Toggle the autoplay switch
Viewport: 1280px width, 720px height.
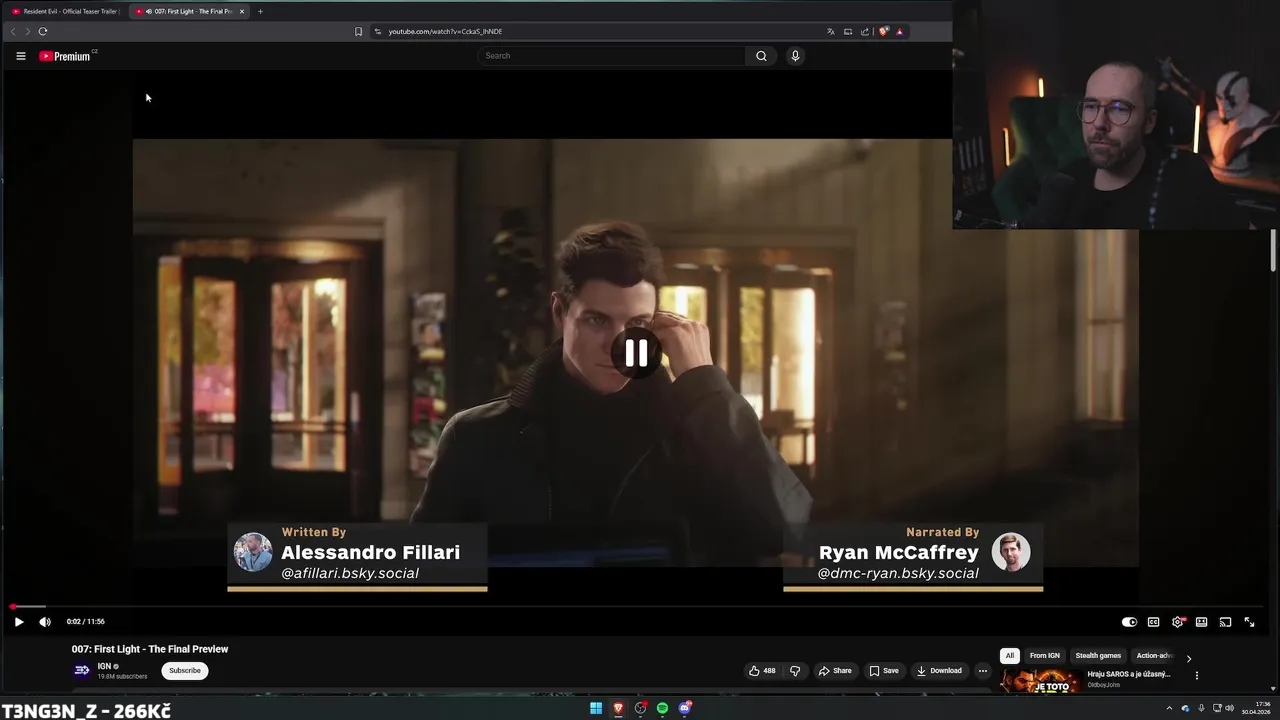coord(1129,622)
